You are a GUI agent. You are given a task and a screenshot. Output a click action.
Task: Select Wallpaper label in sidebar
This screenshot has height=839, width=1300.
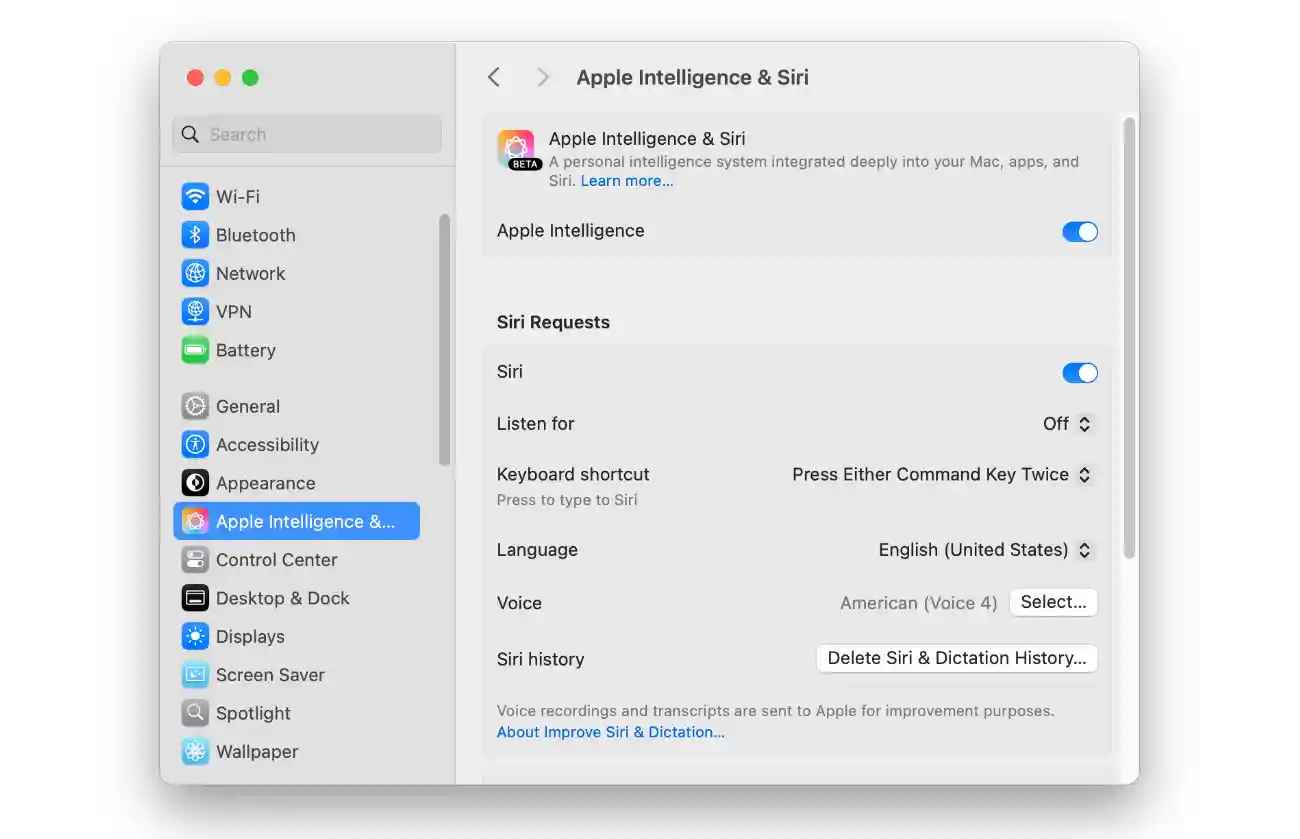257,751
